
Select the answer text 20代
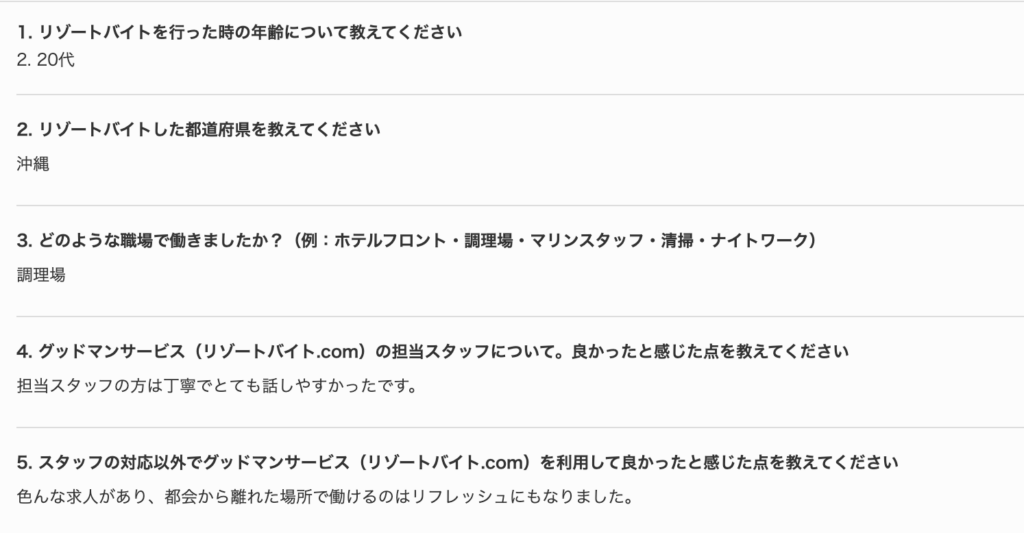(56, 60)
